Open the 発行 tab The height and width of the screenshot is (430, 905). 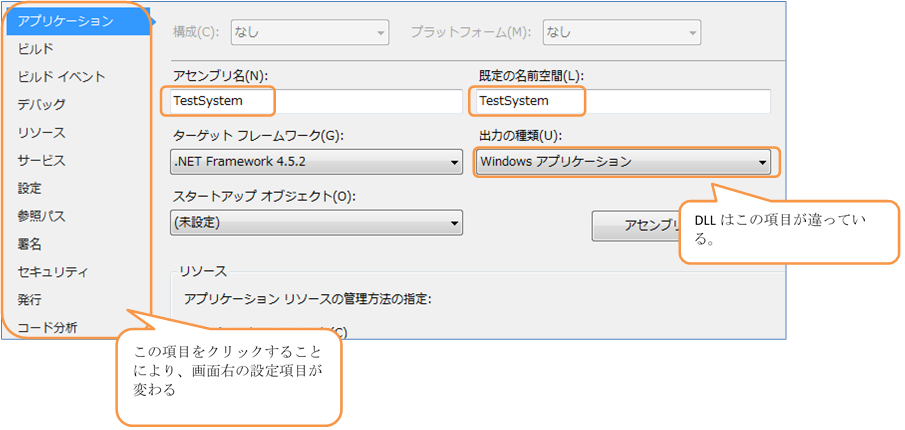pyautogui.click(x=30, y=299)
